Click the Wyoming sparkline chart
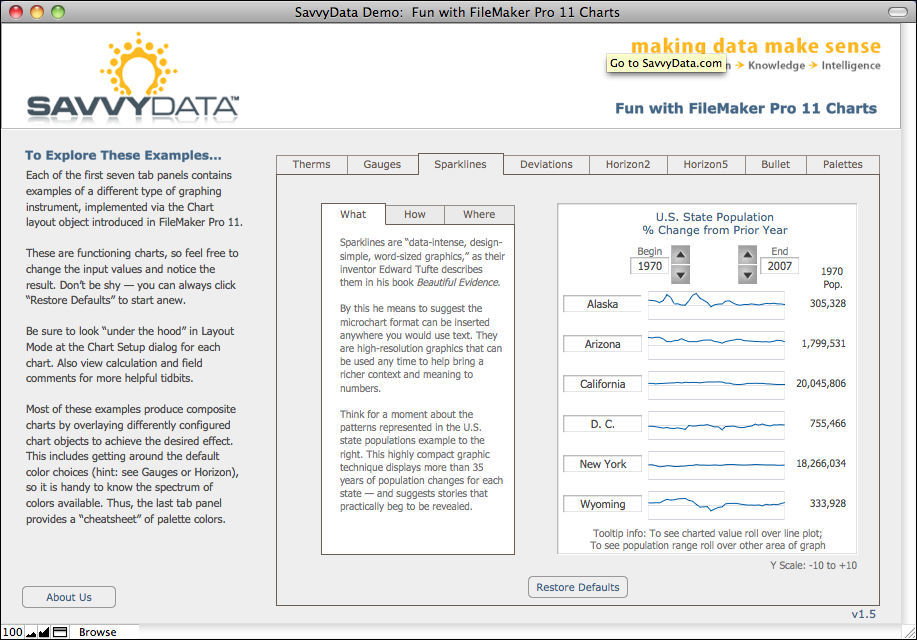Viewport: 917px width, 640px height. point(716,504)
